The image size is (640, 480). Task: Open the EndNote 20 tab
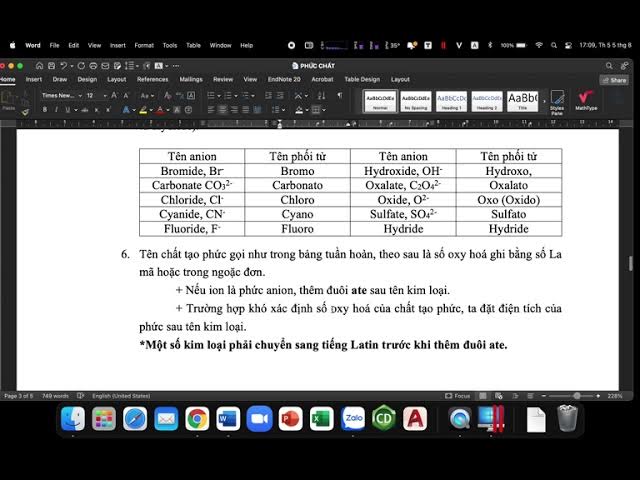click(284, 80)
